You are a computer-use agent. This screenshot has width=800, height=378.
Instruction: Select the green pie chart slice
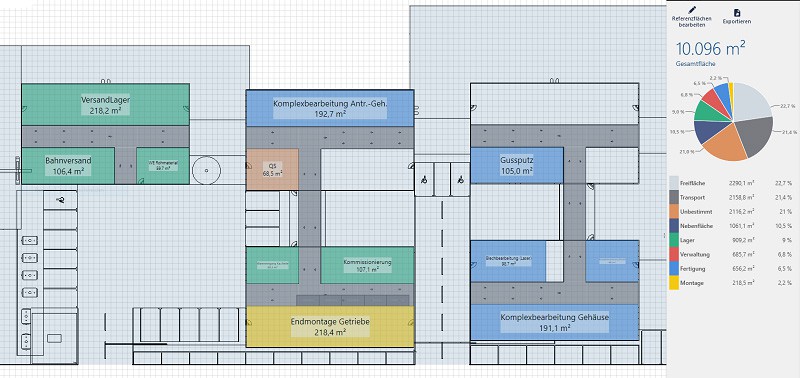(x=707, y=112)
